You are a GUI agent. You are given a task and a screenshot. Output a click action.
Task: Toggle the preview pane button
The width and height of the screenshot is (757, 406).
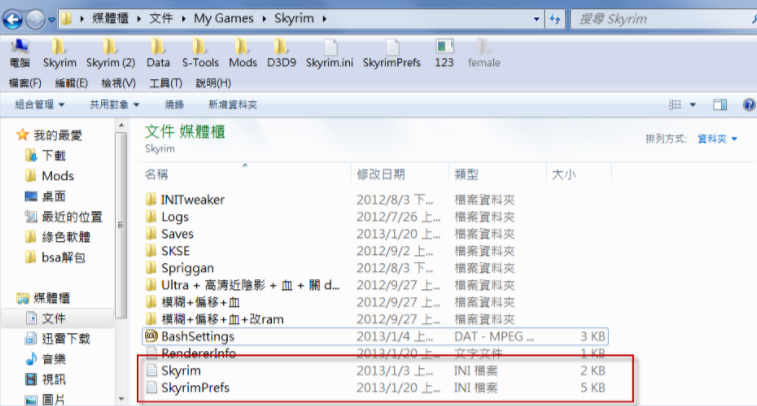coord(720,104)
